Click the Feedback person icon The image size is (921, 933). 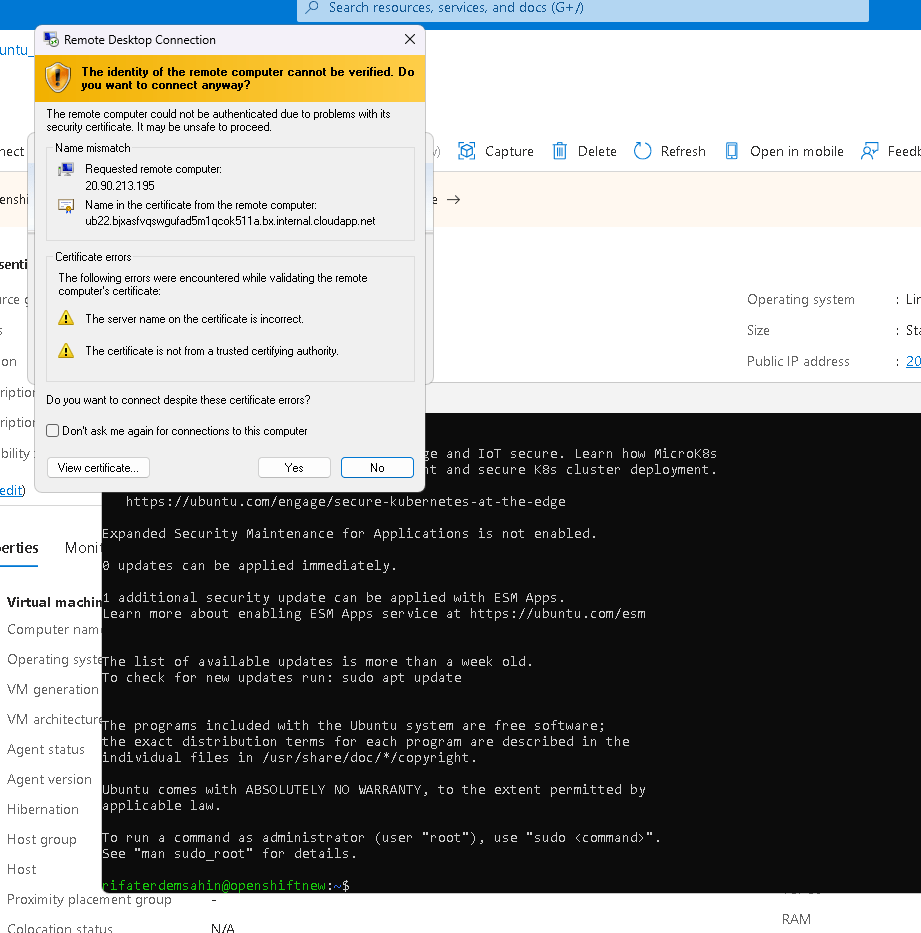click(870, 151)
